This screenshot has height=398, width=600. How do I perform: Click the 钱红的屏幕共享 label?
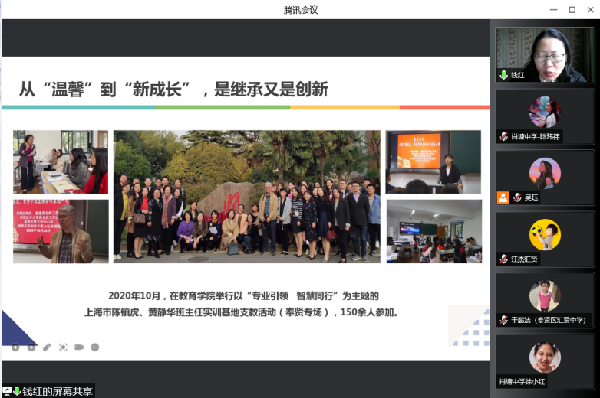click(x=57, y=391)
